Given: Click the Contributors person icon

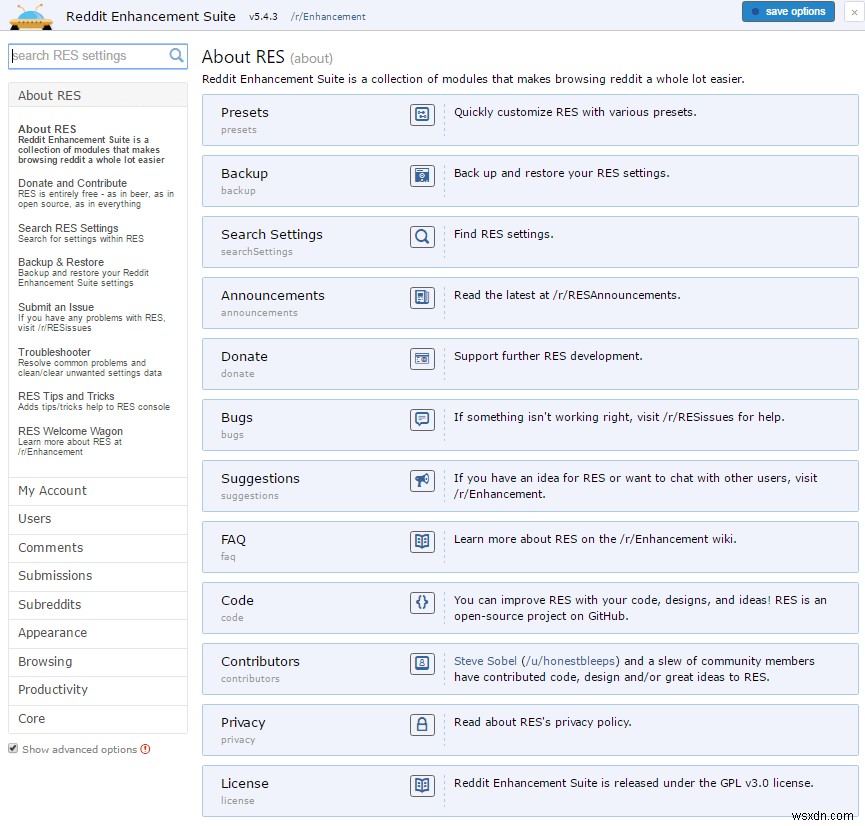Looking at the screenshot, I should 422,664.
